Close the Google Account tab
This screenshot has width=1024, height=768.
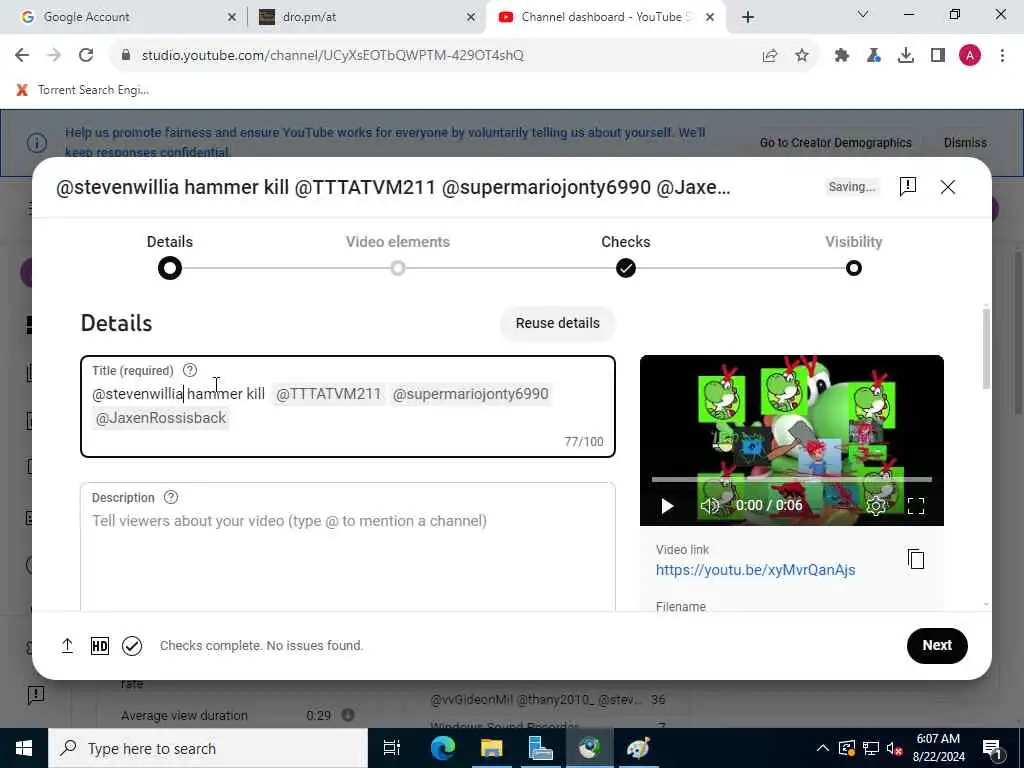click(x=231, y=17)
